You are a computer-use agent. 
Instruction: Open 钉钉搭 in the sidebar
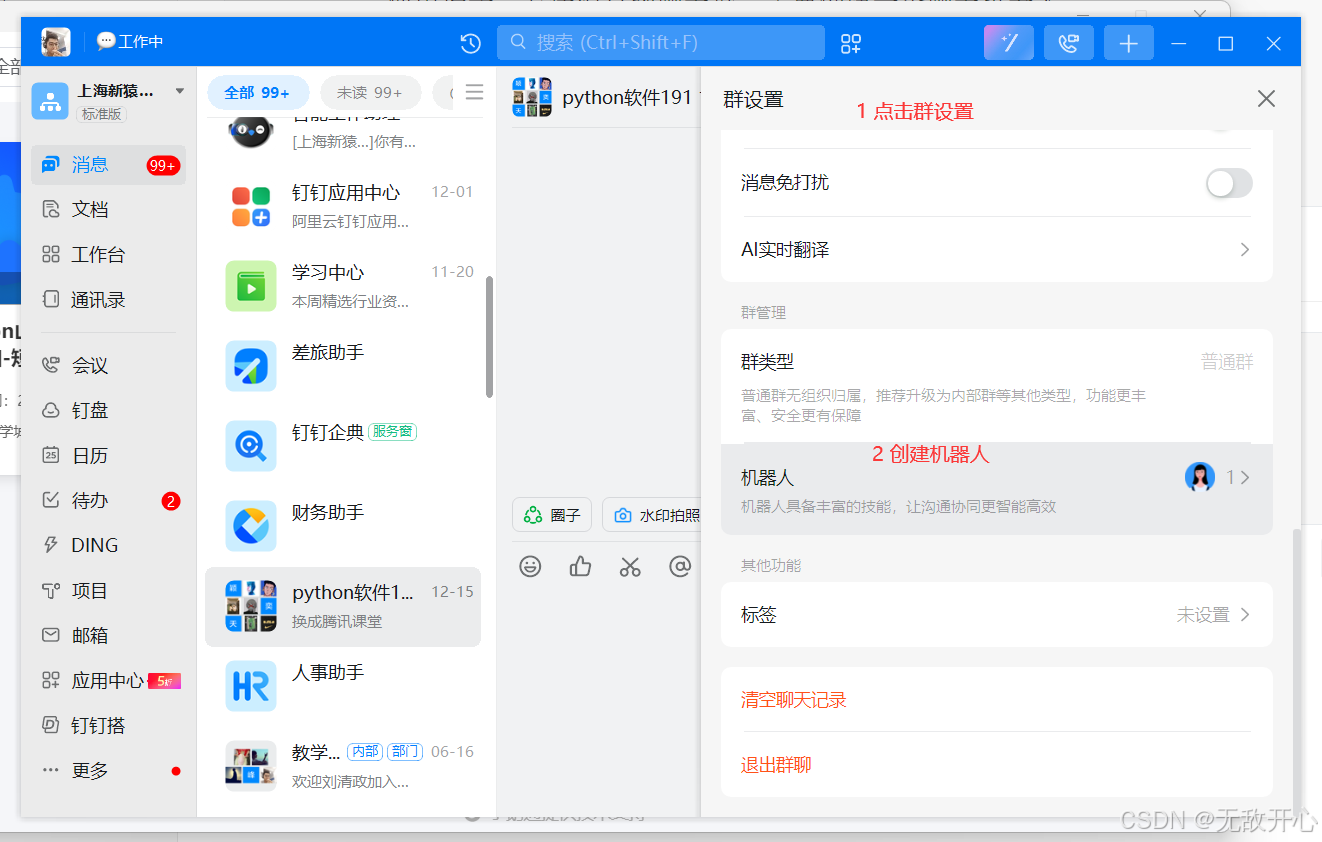click(x=108, y=726)
